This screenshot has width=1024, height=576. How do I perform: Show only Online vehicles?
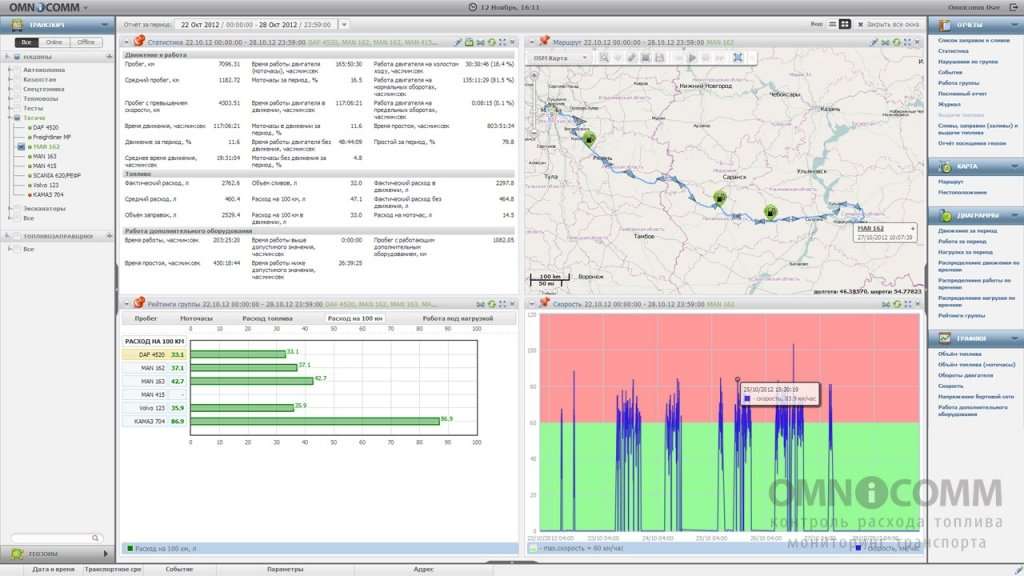coord(54,42)
